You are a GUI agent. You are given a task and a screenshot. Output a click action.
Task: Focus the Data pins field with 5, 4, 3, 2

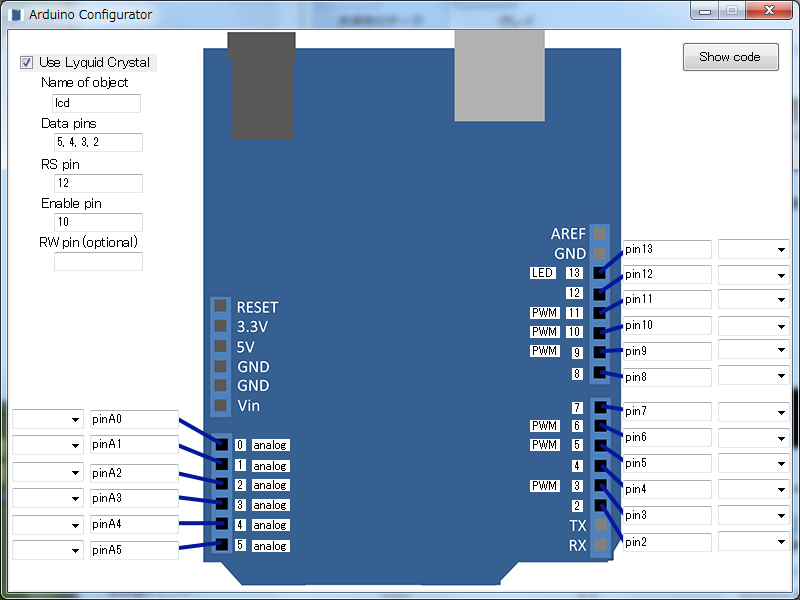click(x=98, y=142)
